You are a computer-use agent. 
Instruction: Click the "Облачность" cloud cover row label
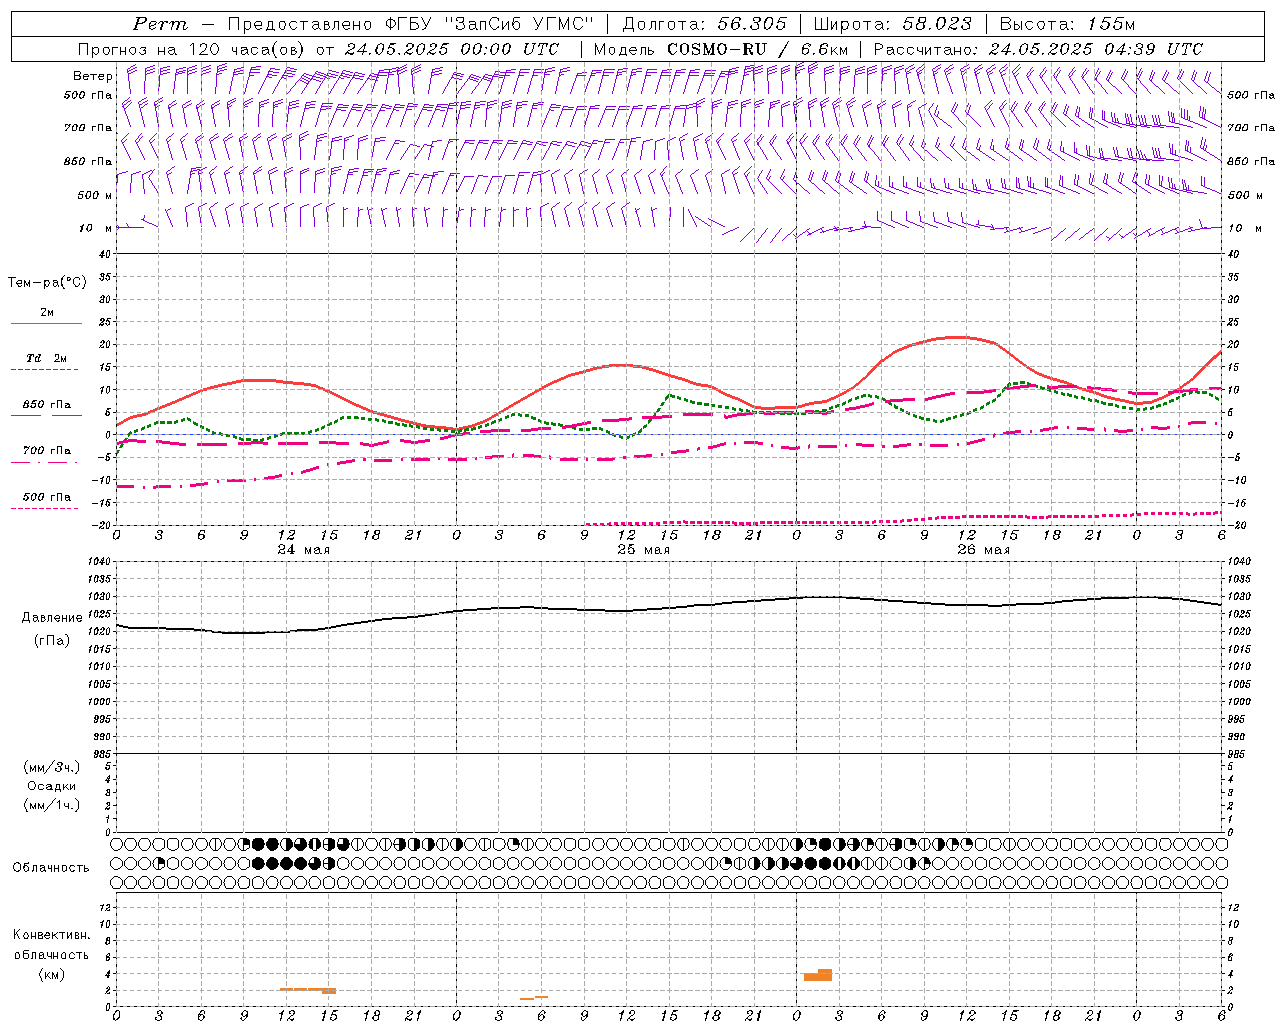tap(51, 867)
